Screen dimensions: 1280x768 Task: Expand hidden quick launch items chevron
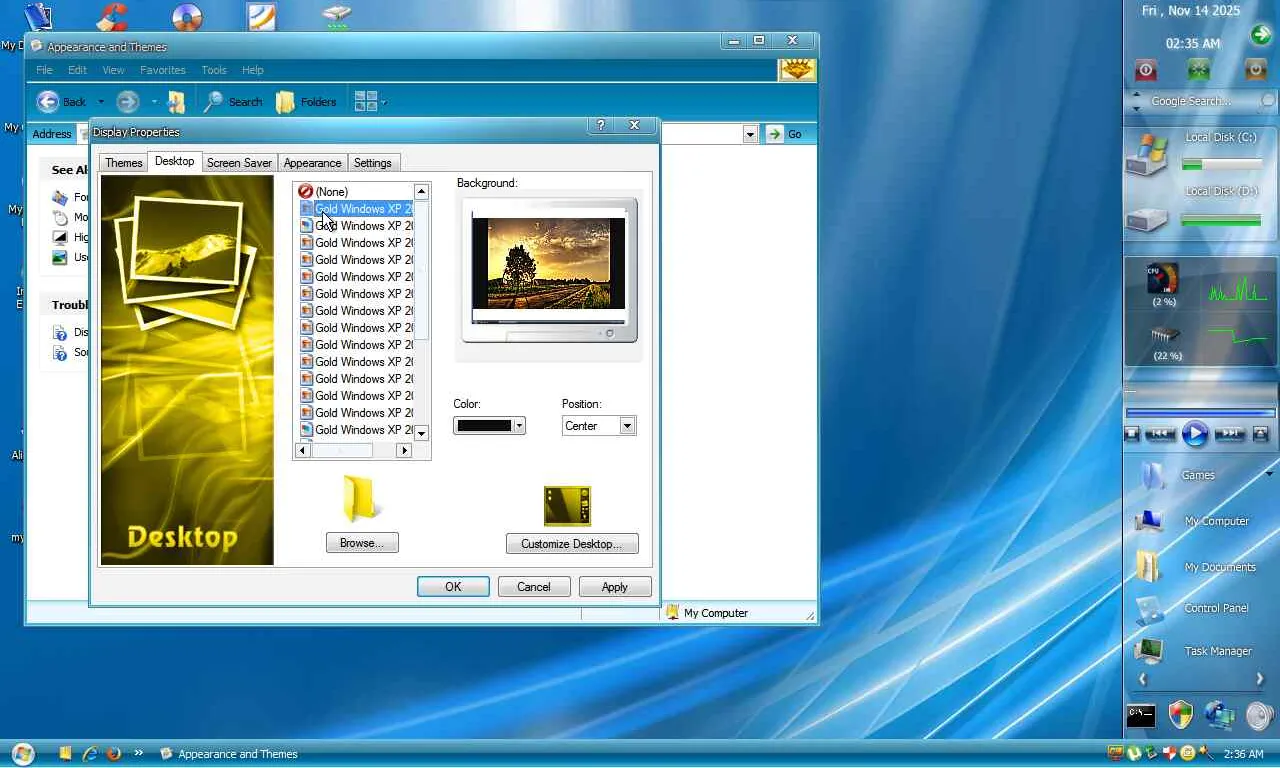138,753
